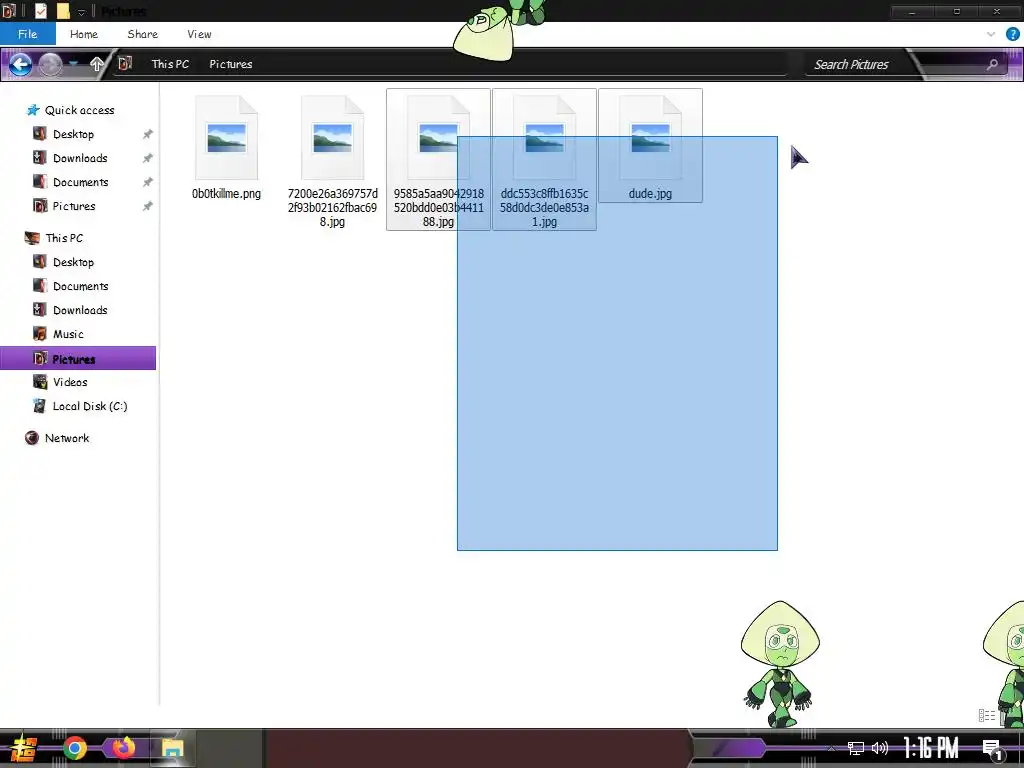
Task: Open Music under This PC
Action: [68, 334]
